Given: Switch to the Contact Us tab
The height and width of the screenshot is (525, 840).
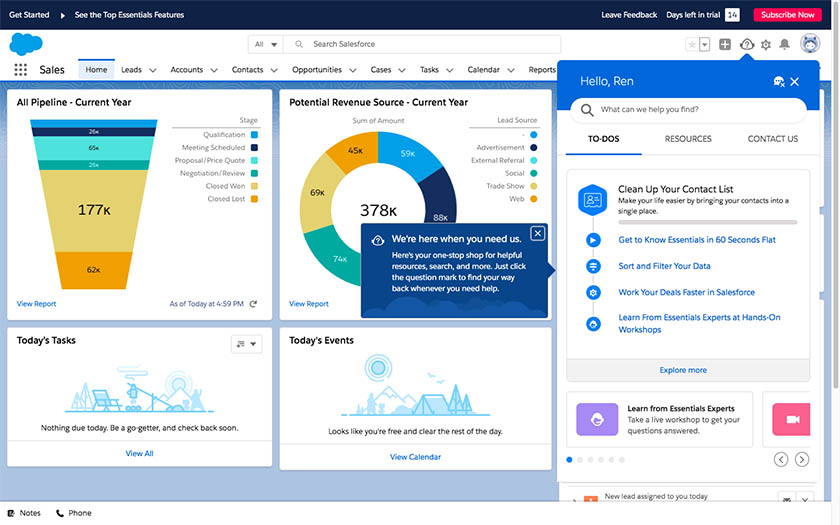Looking at the screenshot, I should pos(772,139).
